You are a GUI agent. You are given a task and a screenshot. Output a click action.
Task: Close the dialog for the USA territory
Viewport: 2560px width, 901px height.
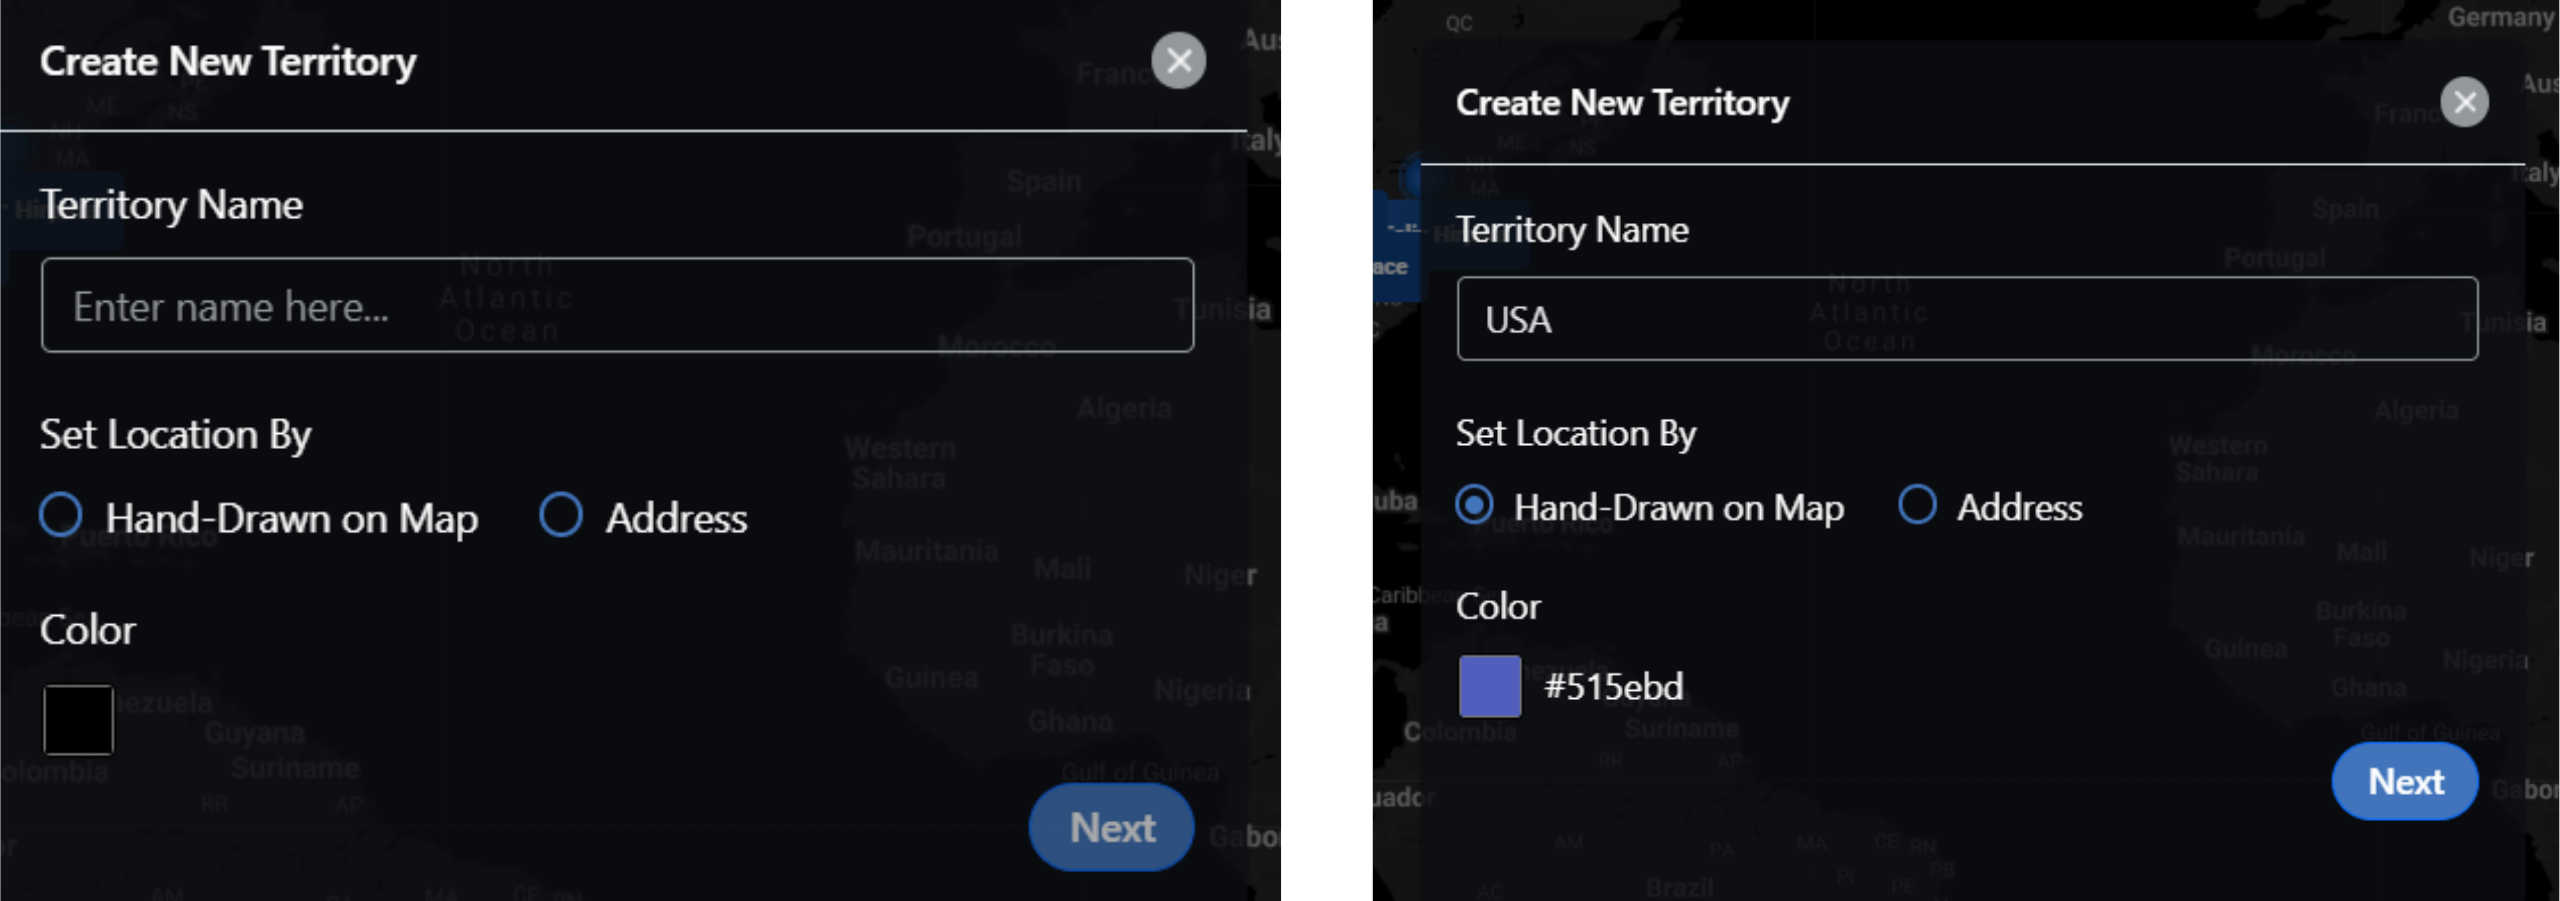[2464, 102]
